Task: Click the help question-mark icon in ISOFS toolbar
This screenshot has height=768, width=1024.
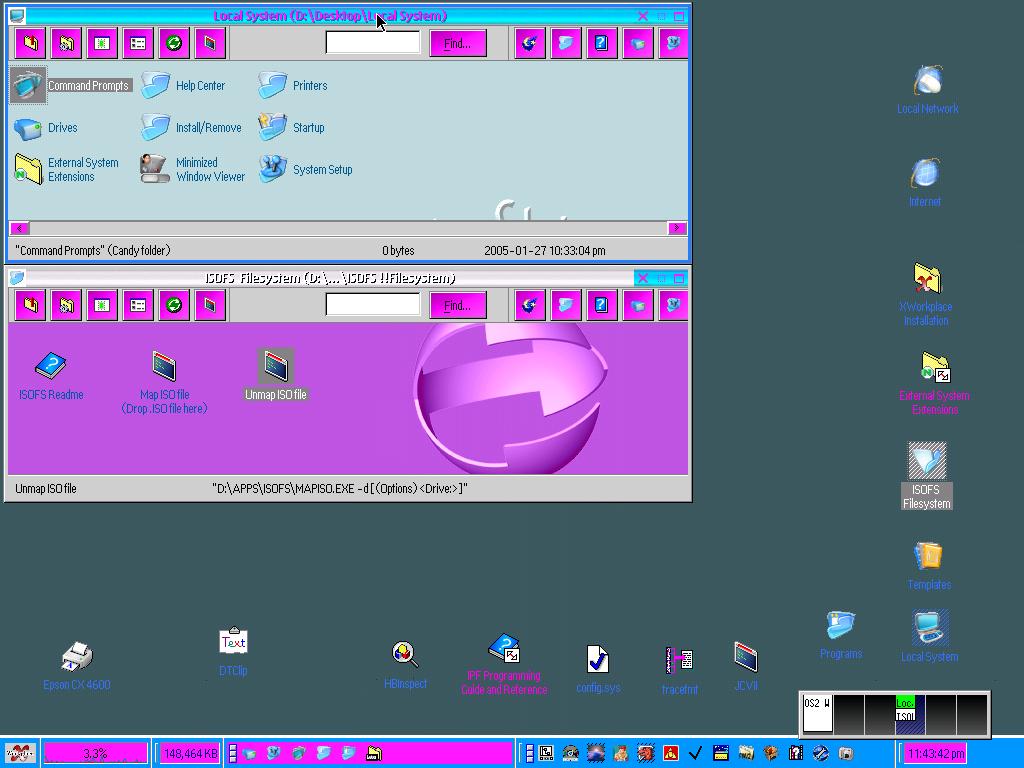Action: (x=601, y=305)
